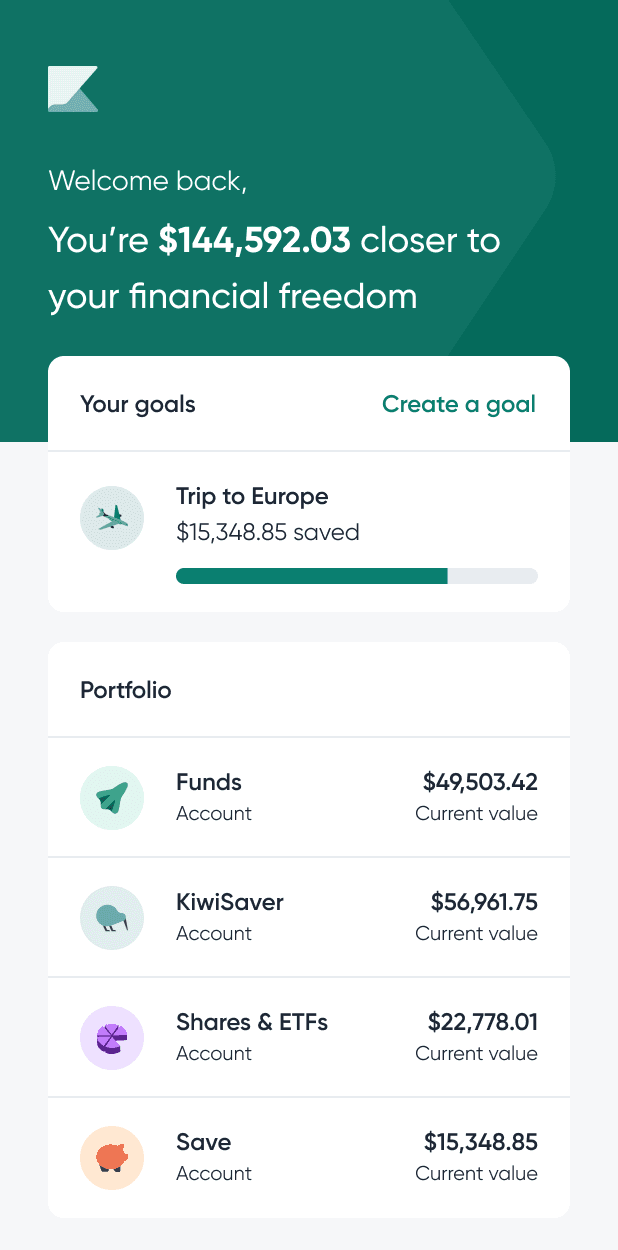This screenshot has height=1250, width=618.
Task: Open the Funds account row
Action: [309, 797]
